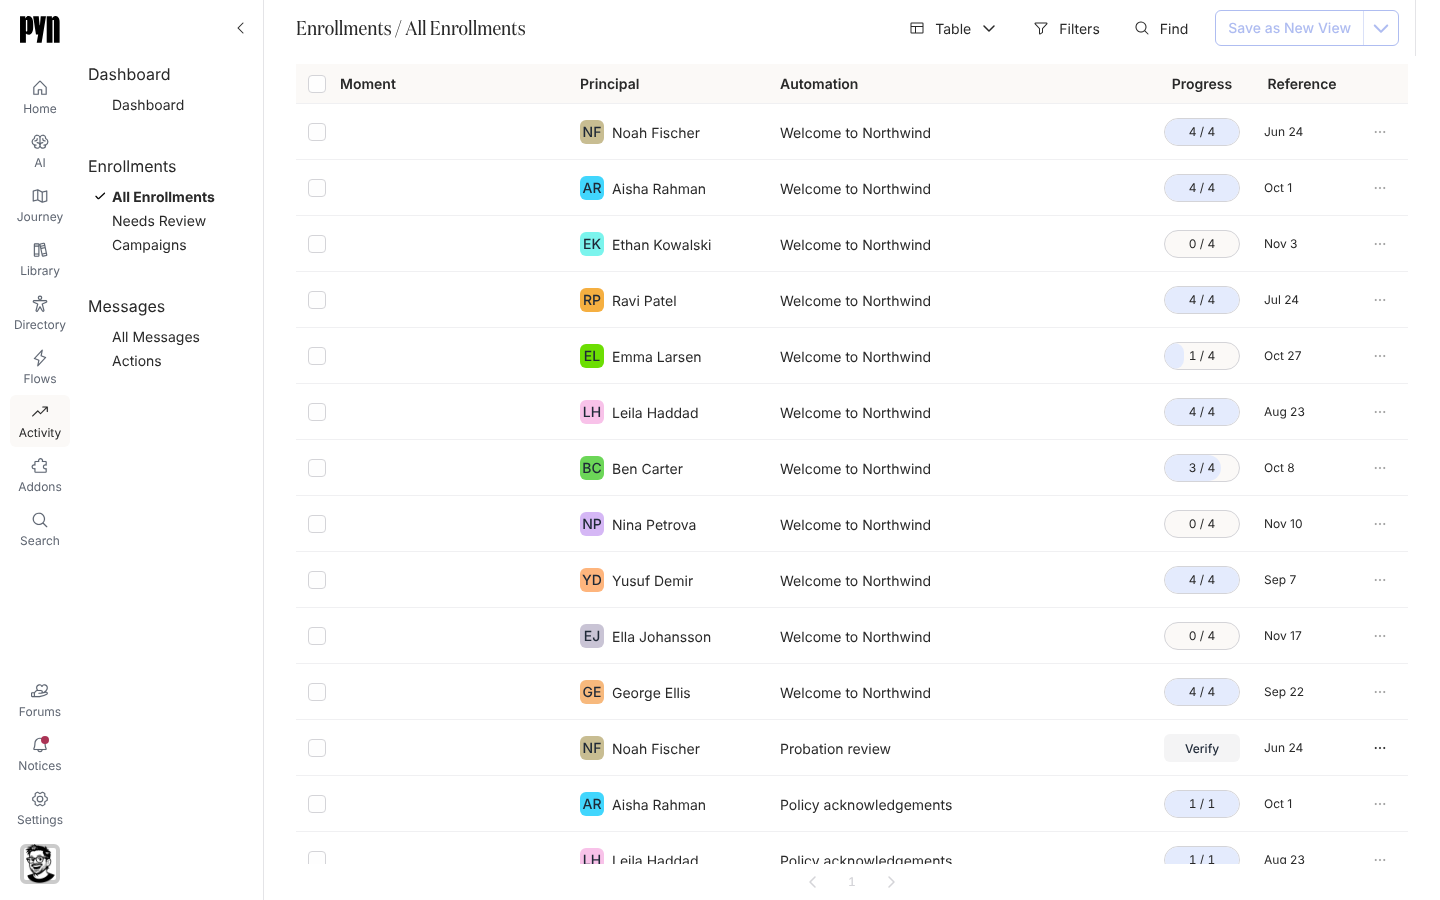The image size is (1440, 900).
Task: Select the checkbox for Ethan Kowalski
Action: [x=317, y=244]
